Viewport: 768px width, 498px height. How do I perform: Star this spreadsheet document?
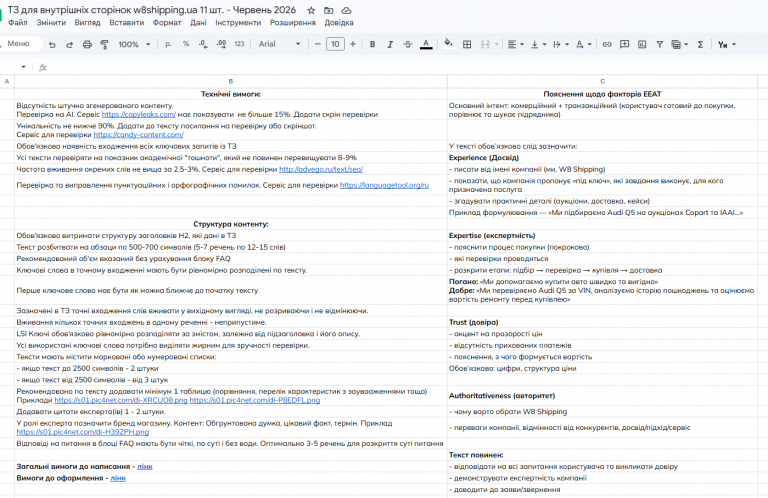311,10
